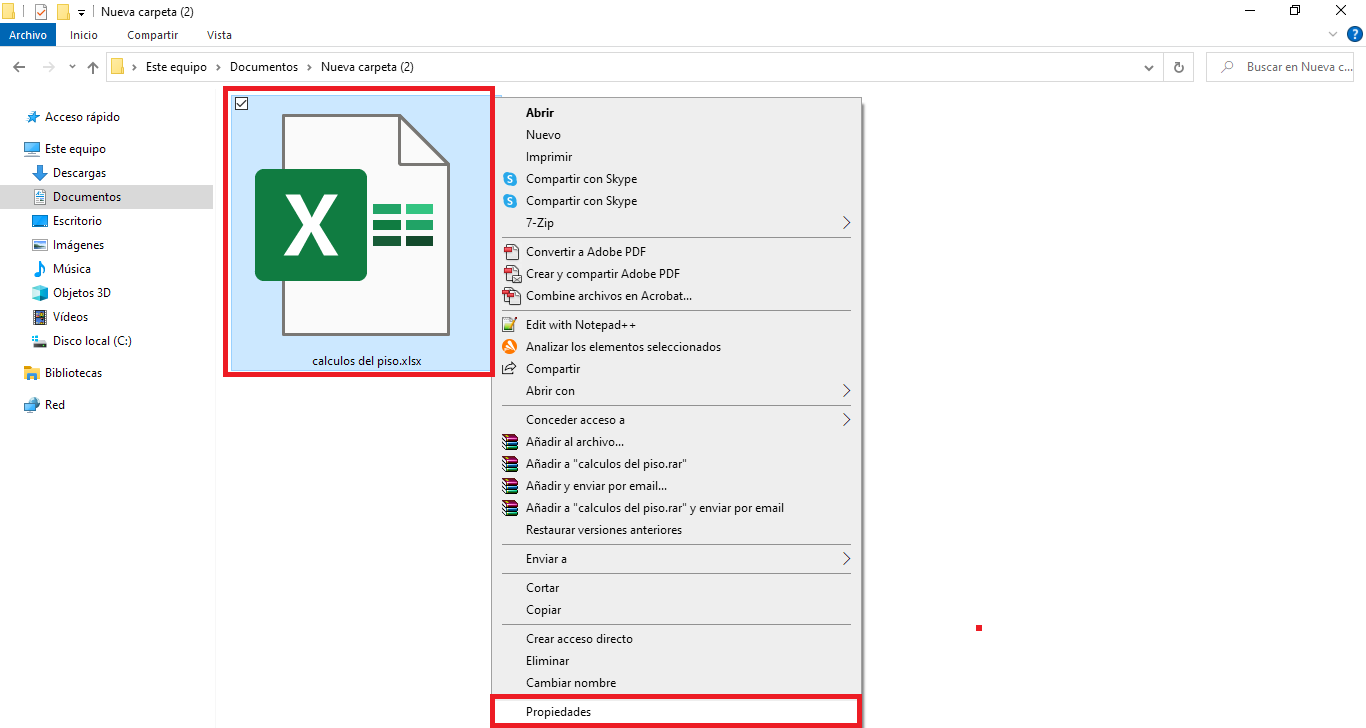
Task: Choose Eliminar in the context menu
Action: (676, 661)
